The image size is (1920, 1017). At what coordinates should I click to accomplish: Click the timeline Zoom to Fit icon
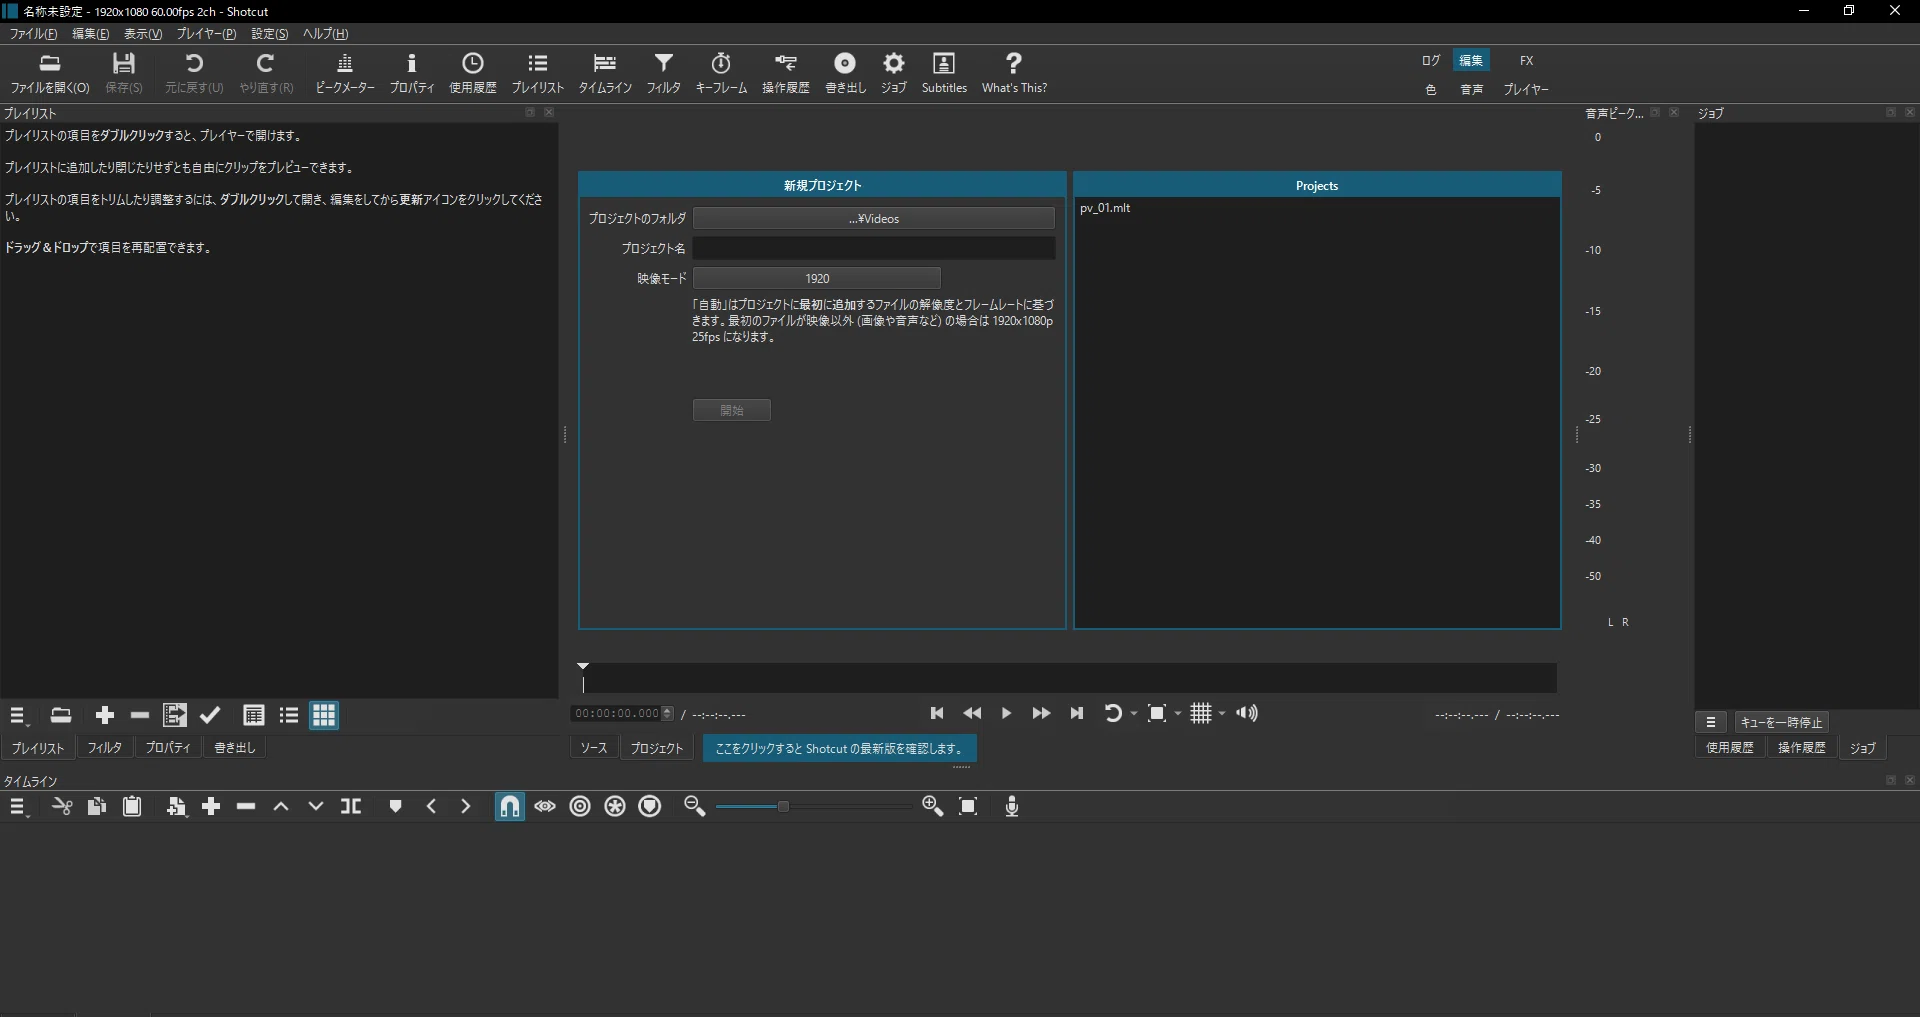pos(968,806)
